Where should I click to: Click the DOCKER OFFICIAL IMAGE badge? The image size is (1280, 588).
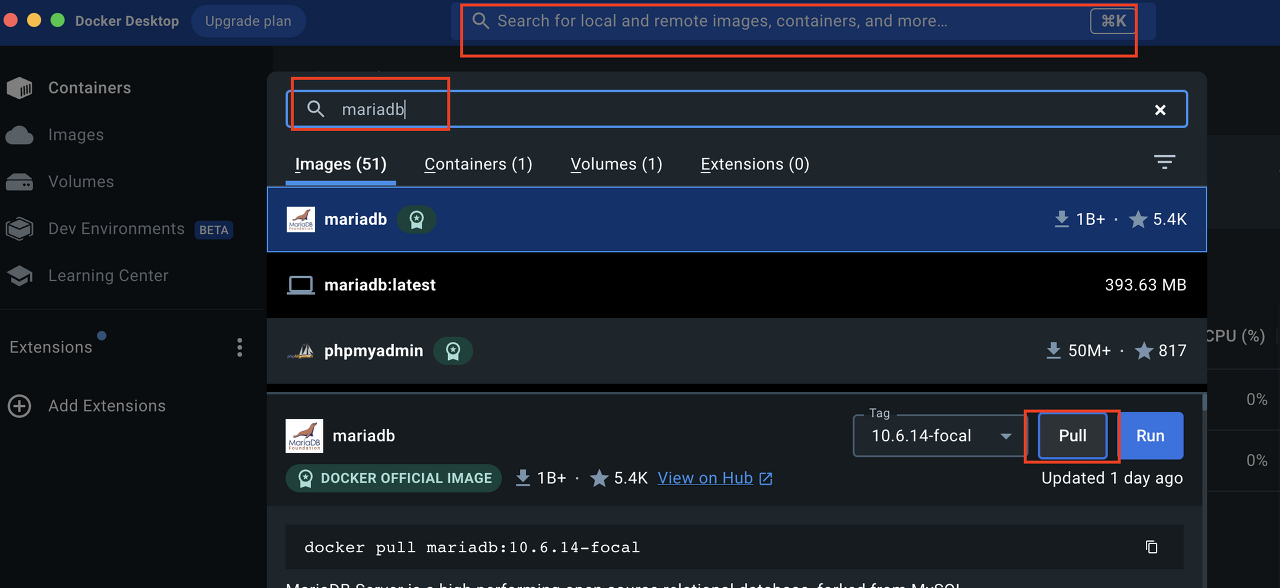(394, 478)
